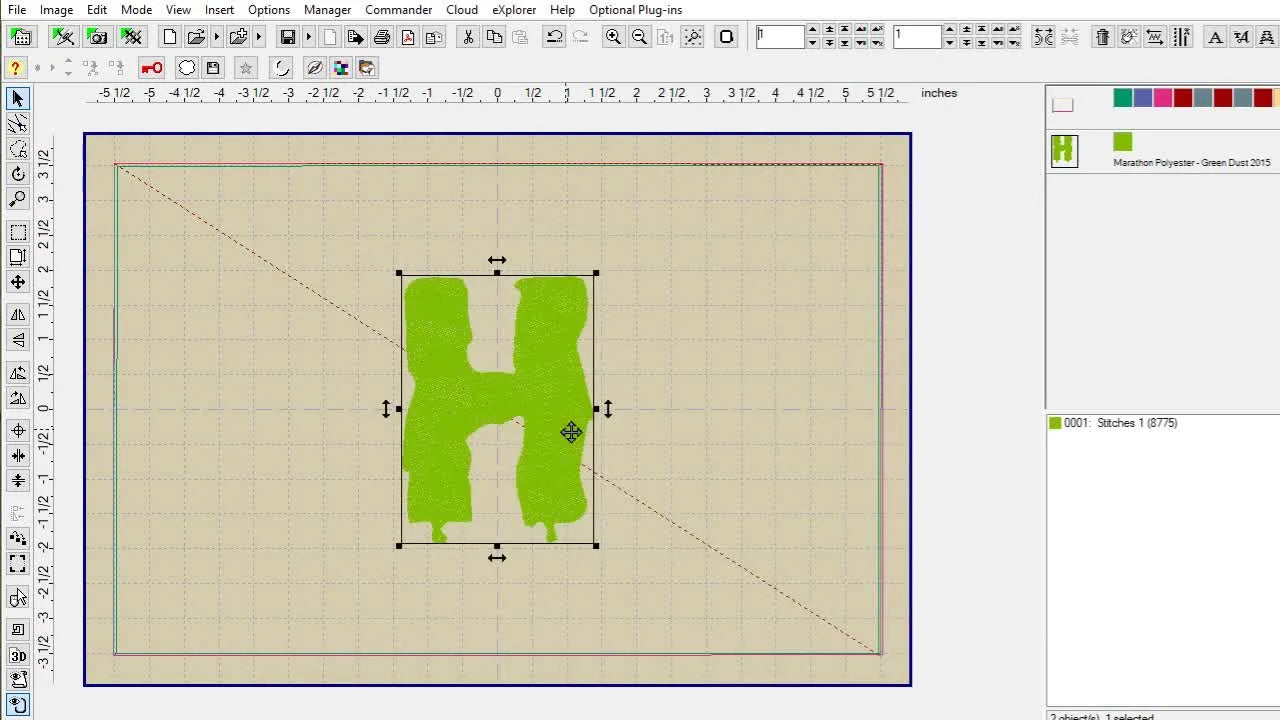Click the colorful pixel mosaic icon
The image size is (1280, 720).
[341, 68]
